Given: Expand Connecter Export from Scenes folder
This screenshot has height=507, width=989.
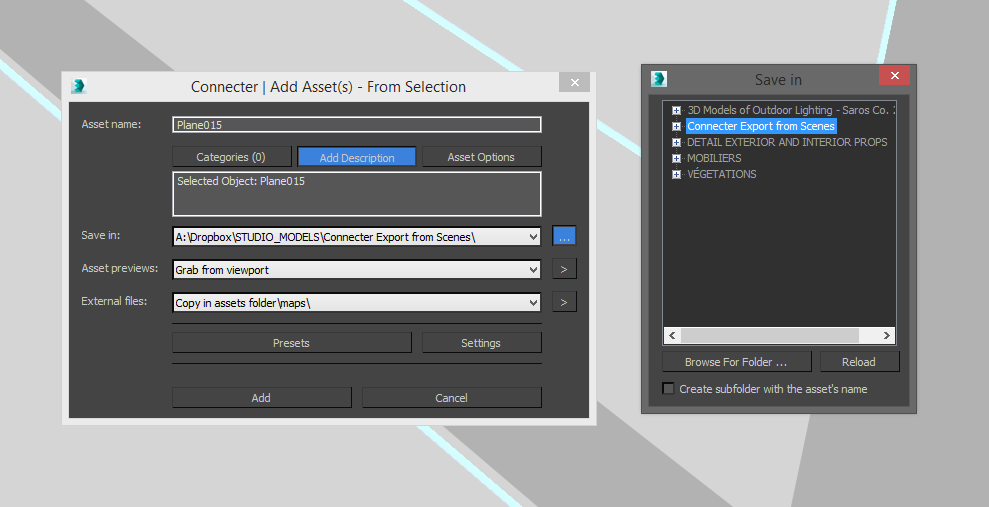Looking at the screenshot, I should pos(676,126).
